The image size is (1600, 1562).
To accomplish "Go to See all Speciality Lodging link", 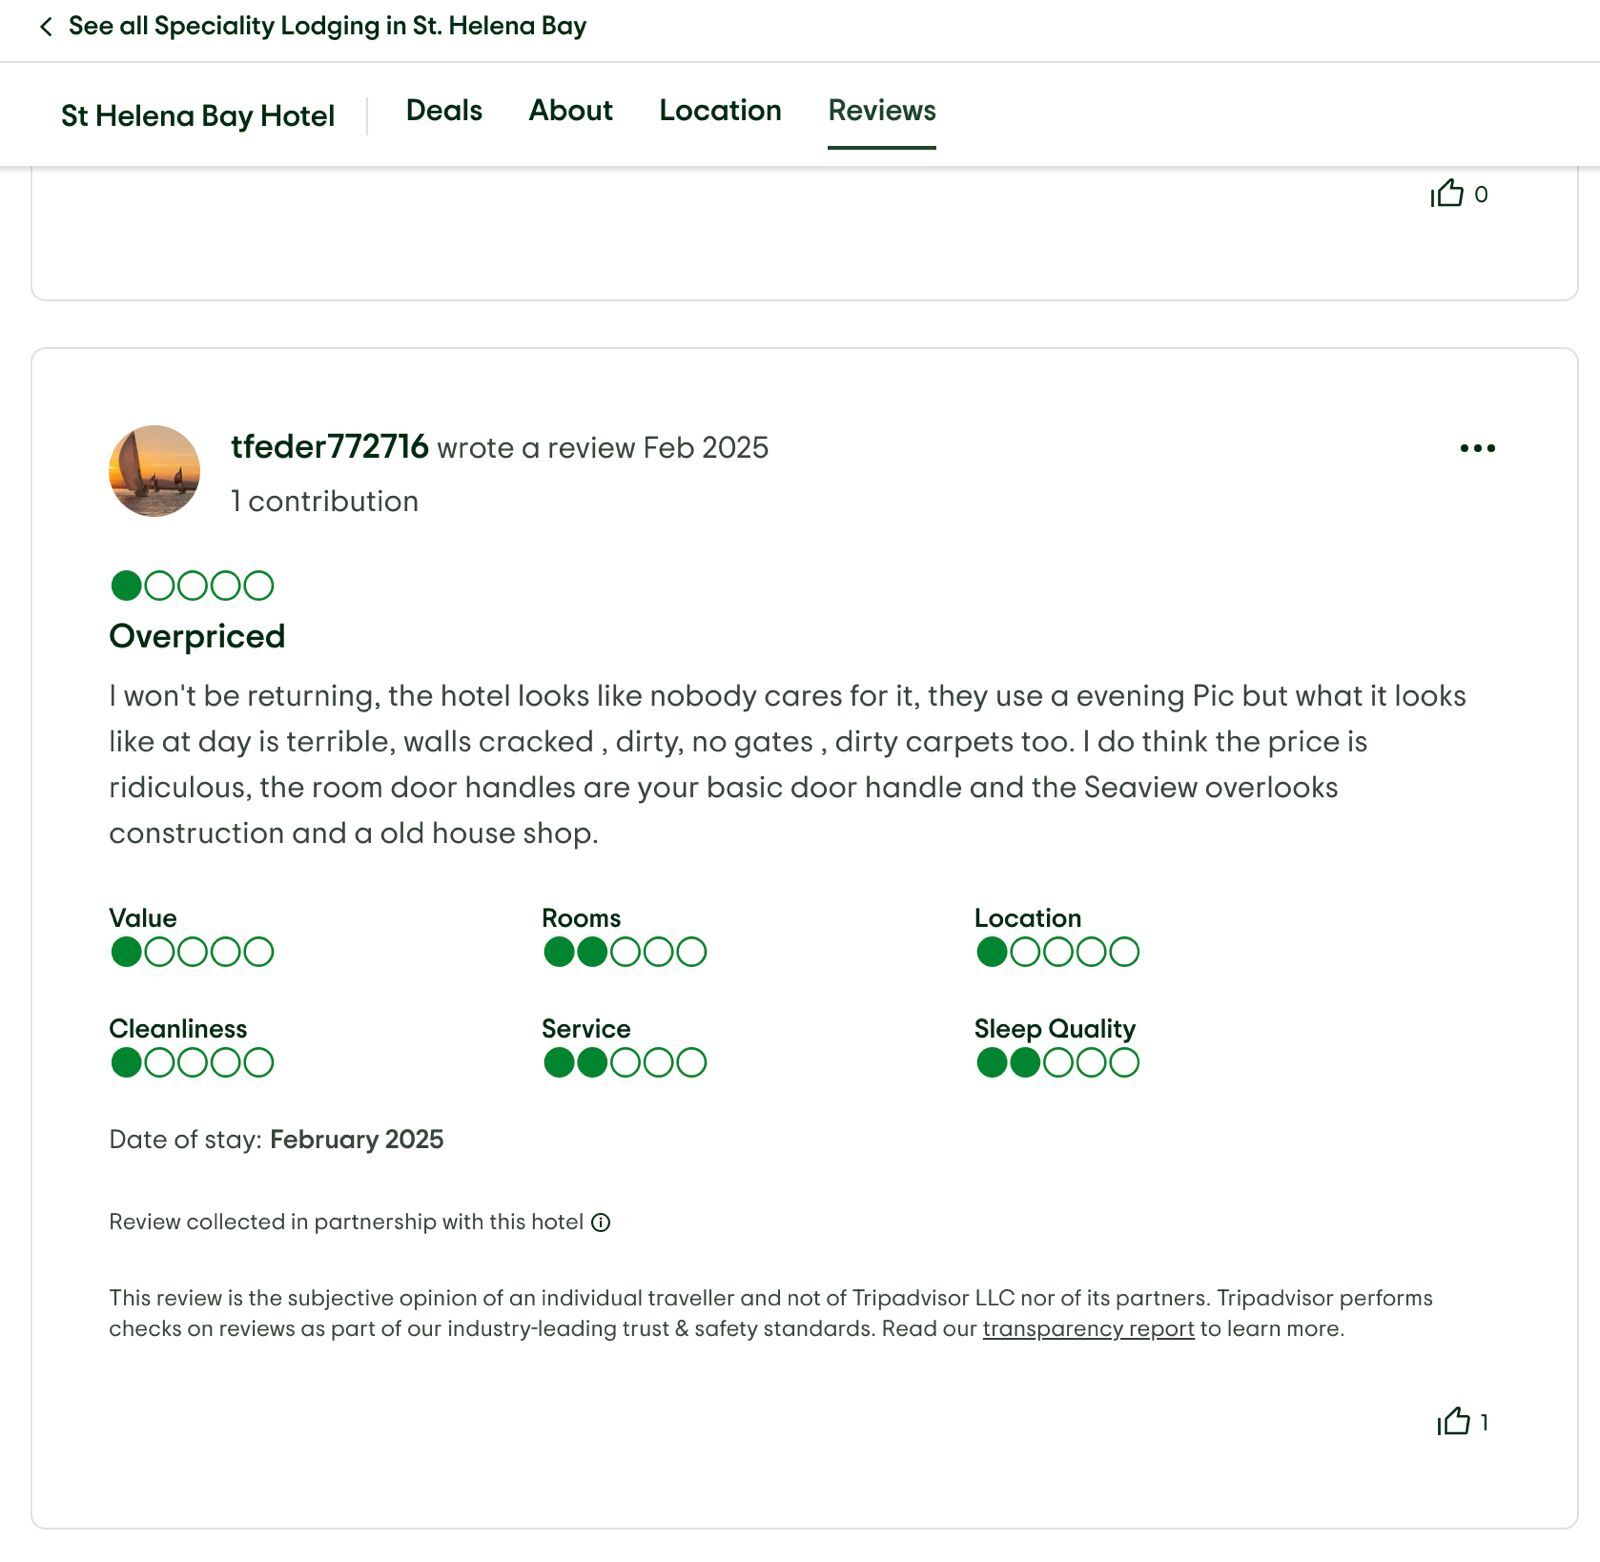I will 327,26.
